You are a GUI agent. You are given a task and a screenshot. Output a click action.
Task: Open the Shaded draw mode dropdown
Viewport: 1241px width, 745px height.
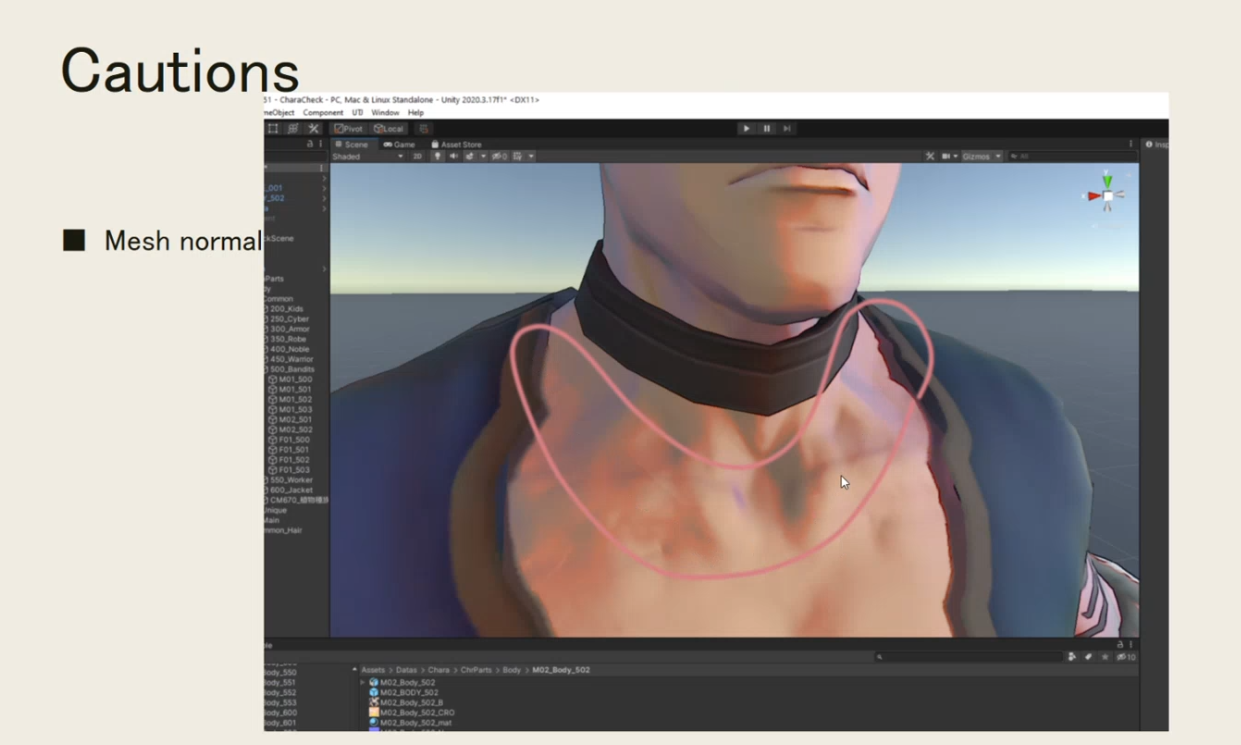[x=367, y=156]
